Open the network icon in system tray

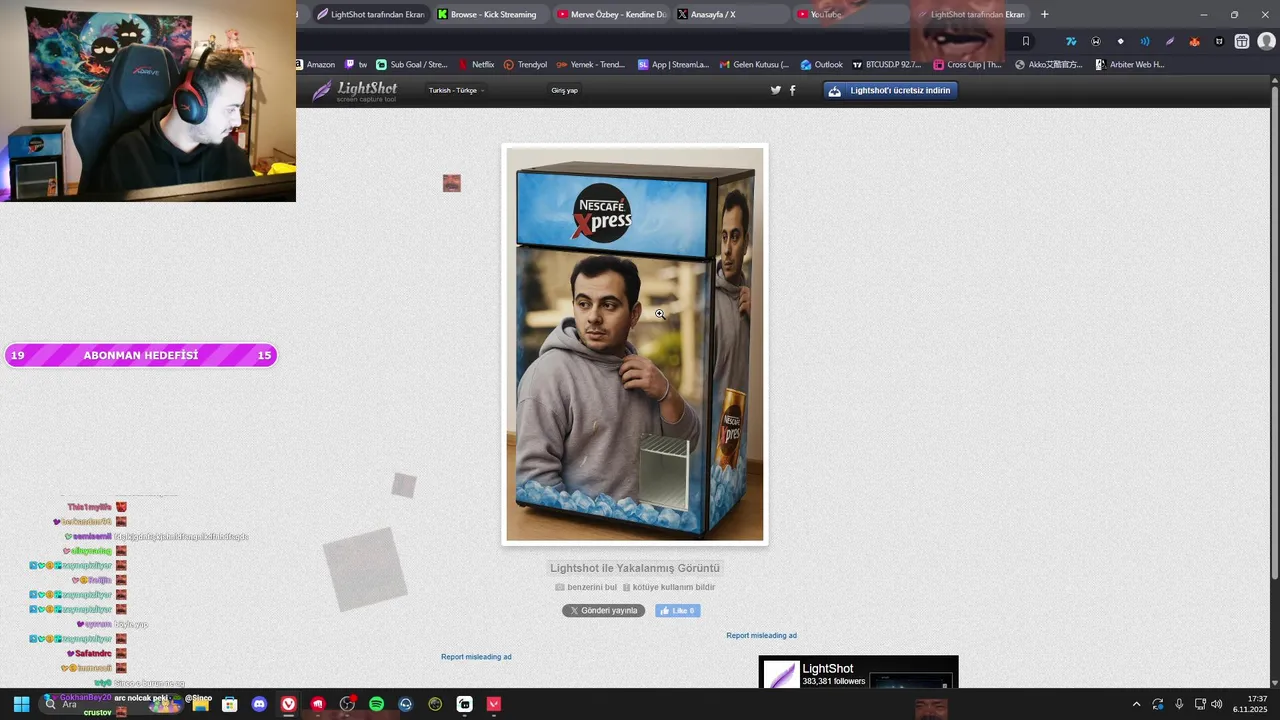[x=1200, y=704]
